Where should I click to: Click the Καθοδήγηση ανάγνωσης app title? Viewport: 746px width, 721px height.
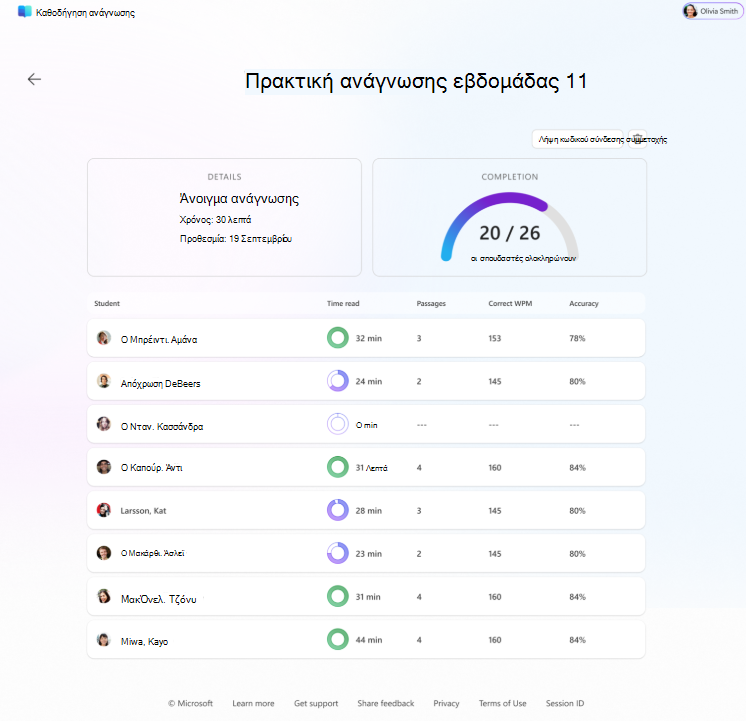(x=85, y=13)
